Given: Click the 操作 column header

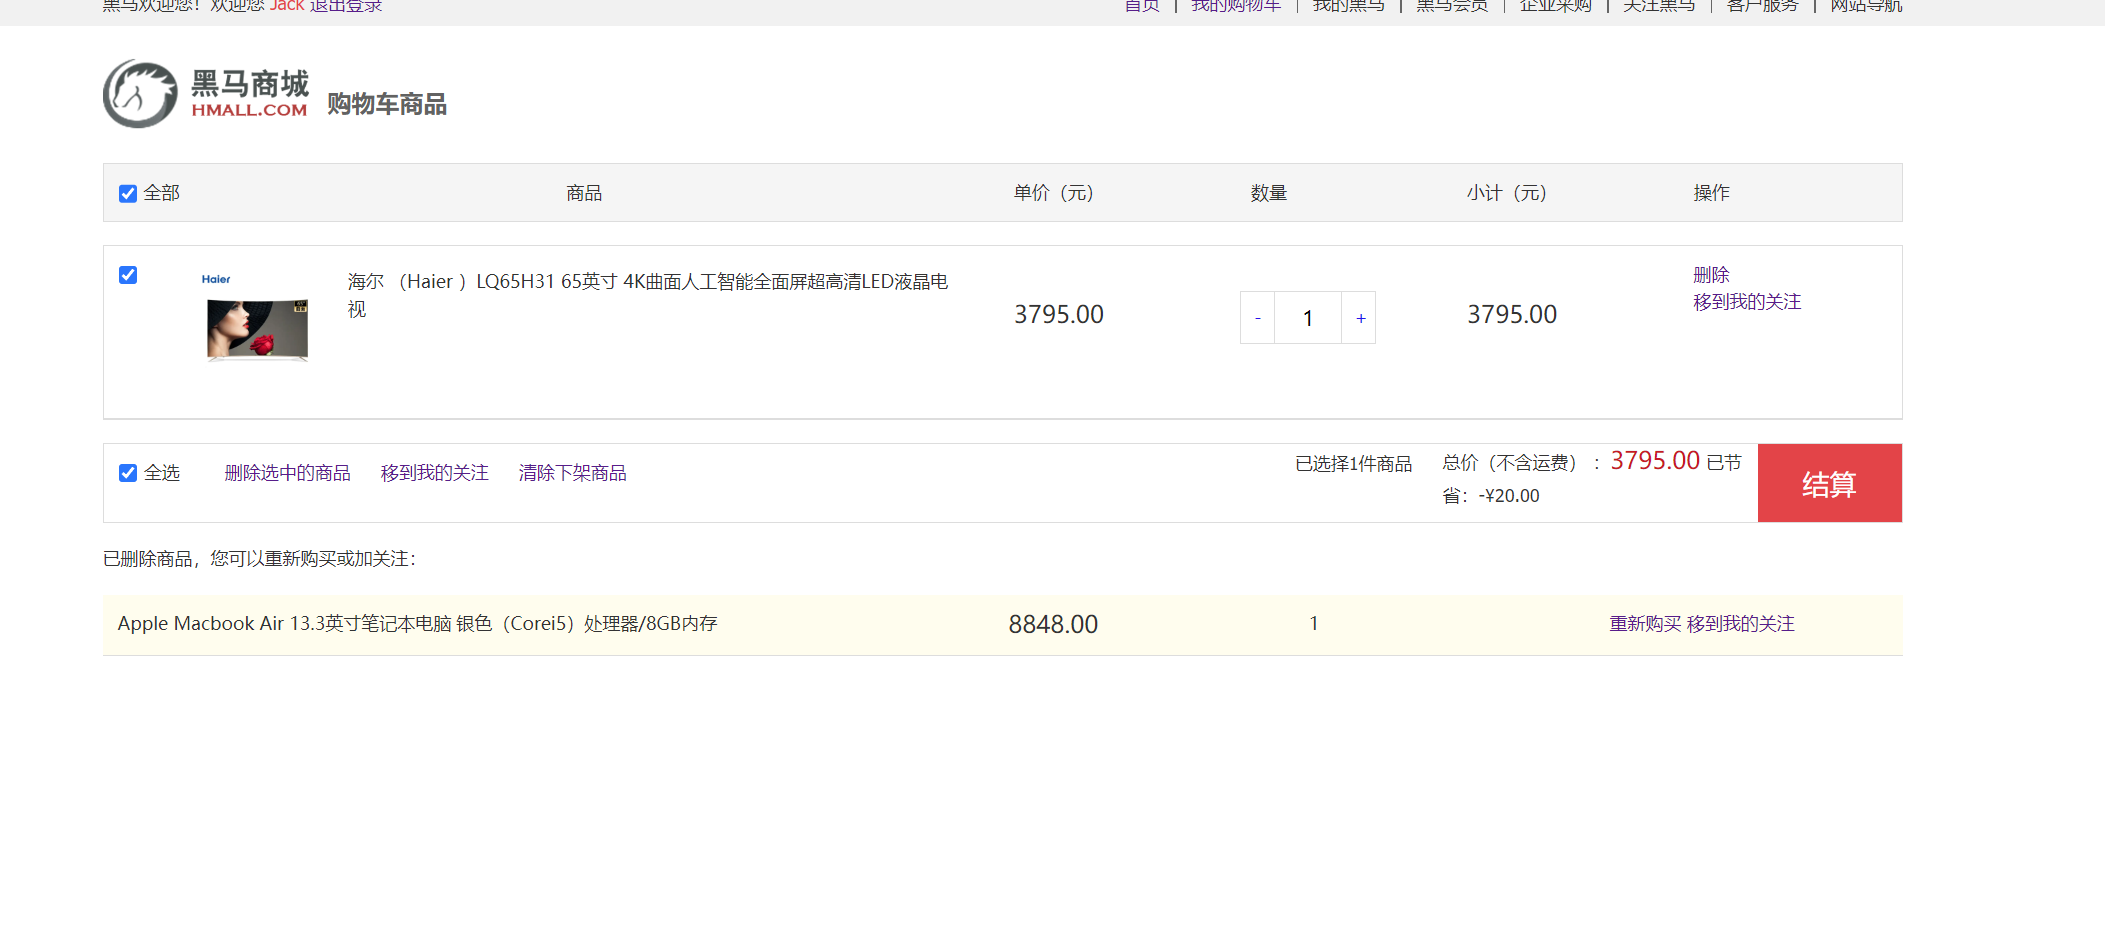Looking at the screenshot, I should click(x=1711, y=193).
